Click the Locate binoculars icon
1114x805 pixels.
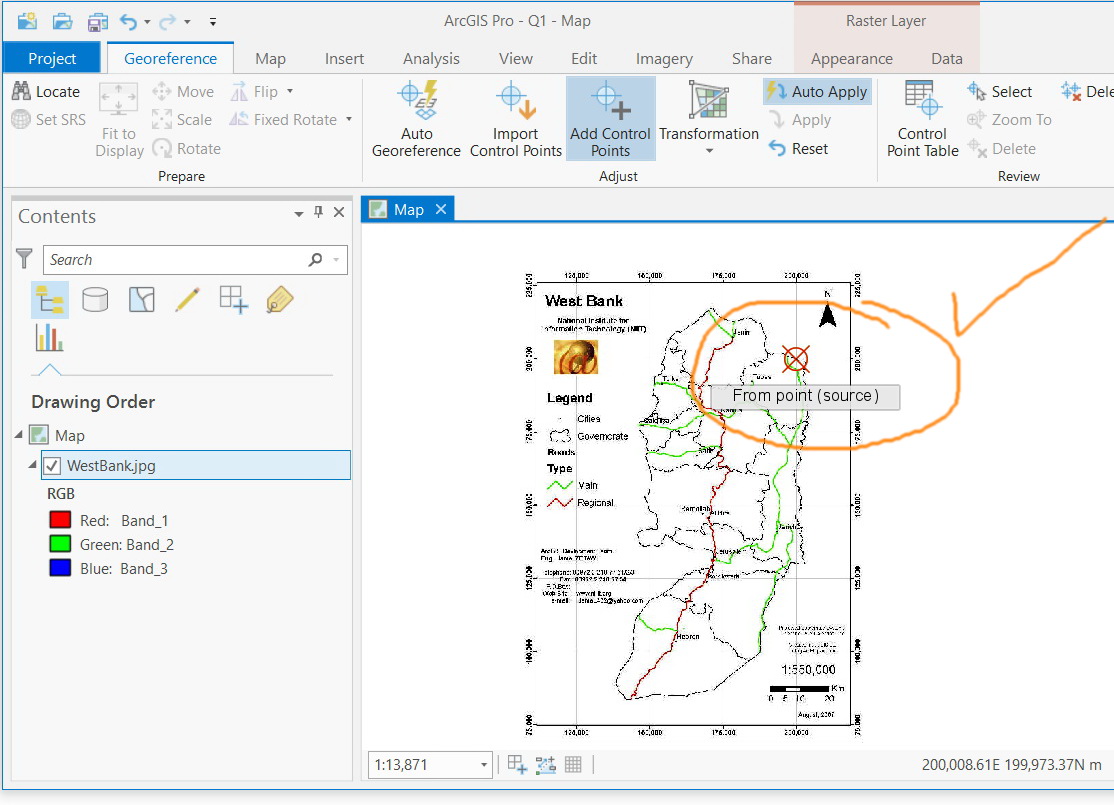pos(22,92)
